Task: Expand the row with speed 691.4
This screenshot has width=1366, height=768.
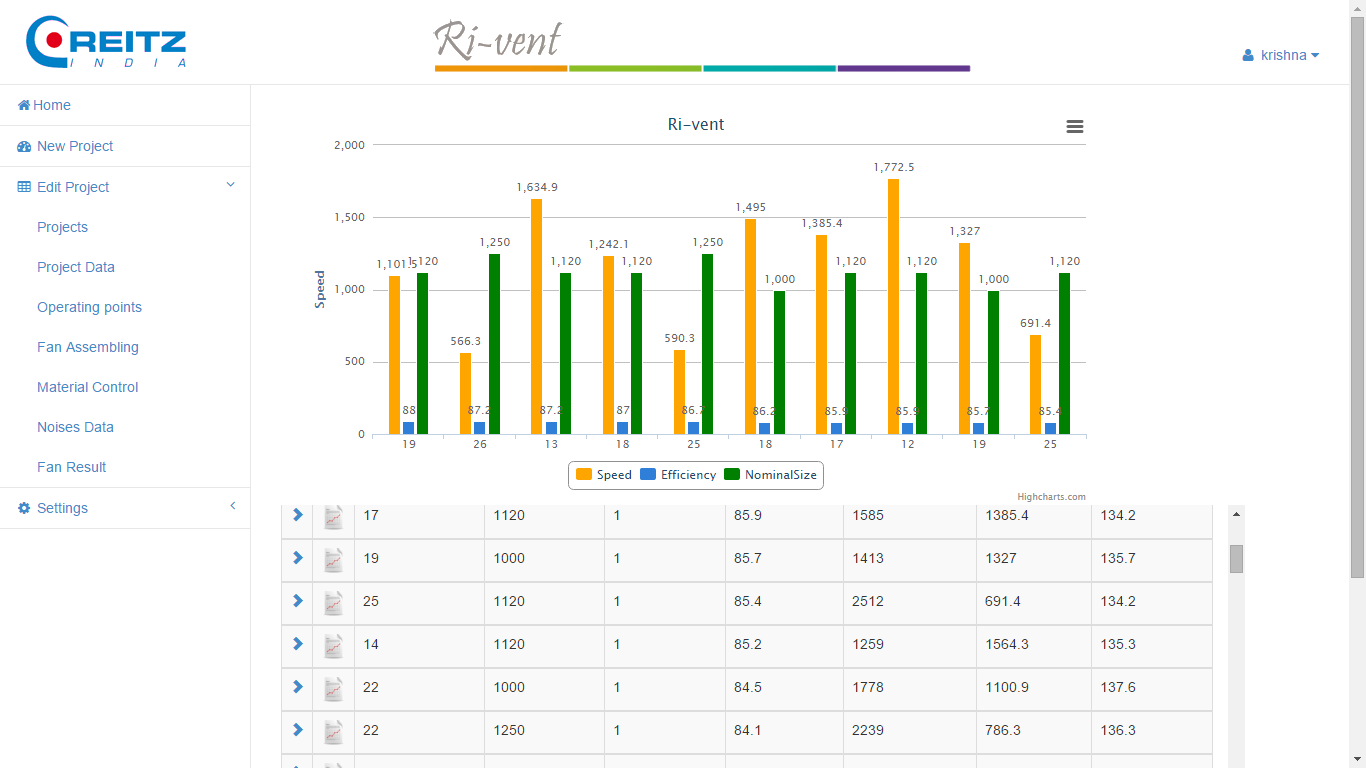Action: [x=297, y=600]
